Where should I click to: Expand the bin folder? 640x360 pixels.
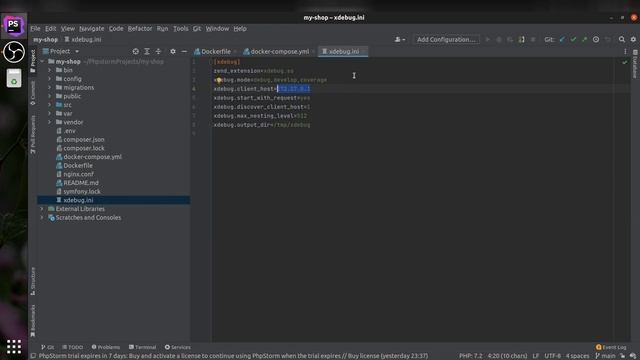(x=50, y=70)
